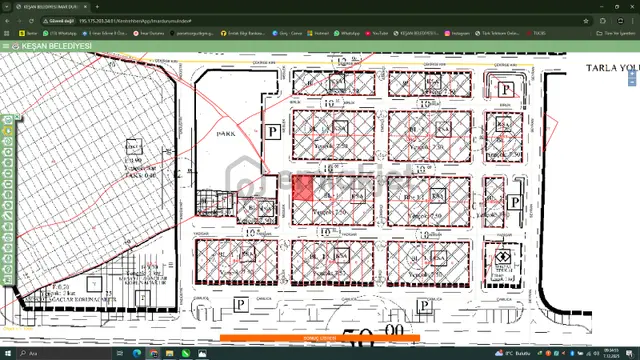Open the tab search dropdown arrow
This screenshot has height=360, width=640.
(7, 7)
